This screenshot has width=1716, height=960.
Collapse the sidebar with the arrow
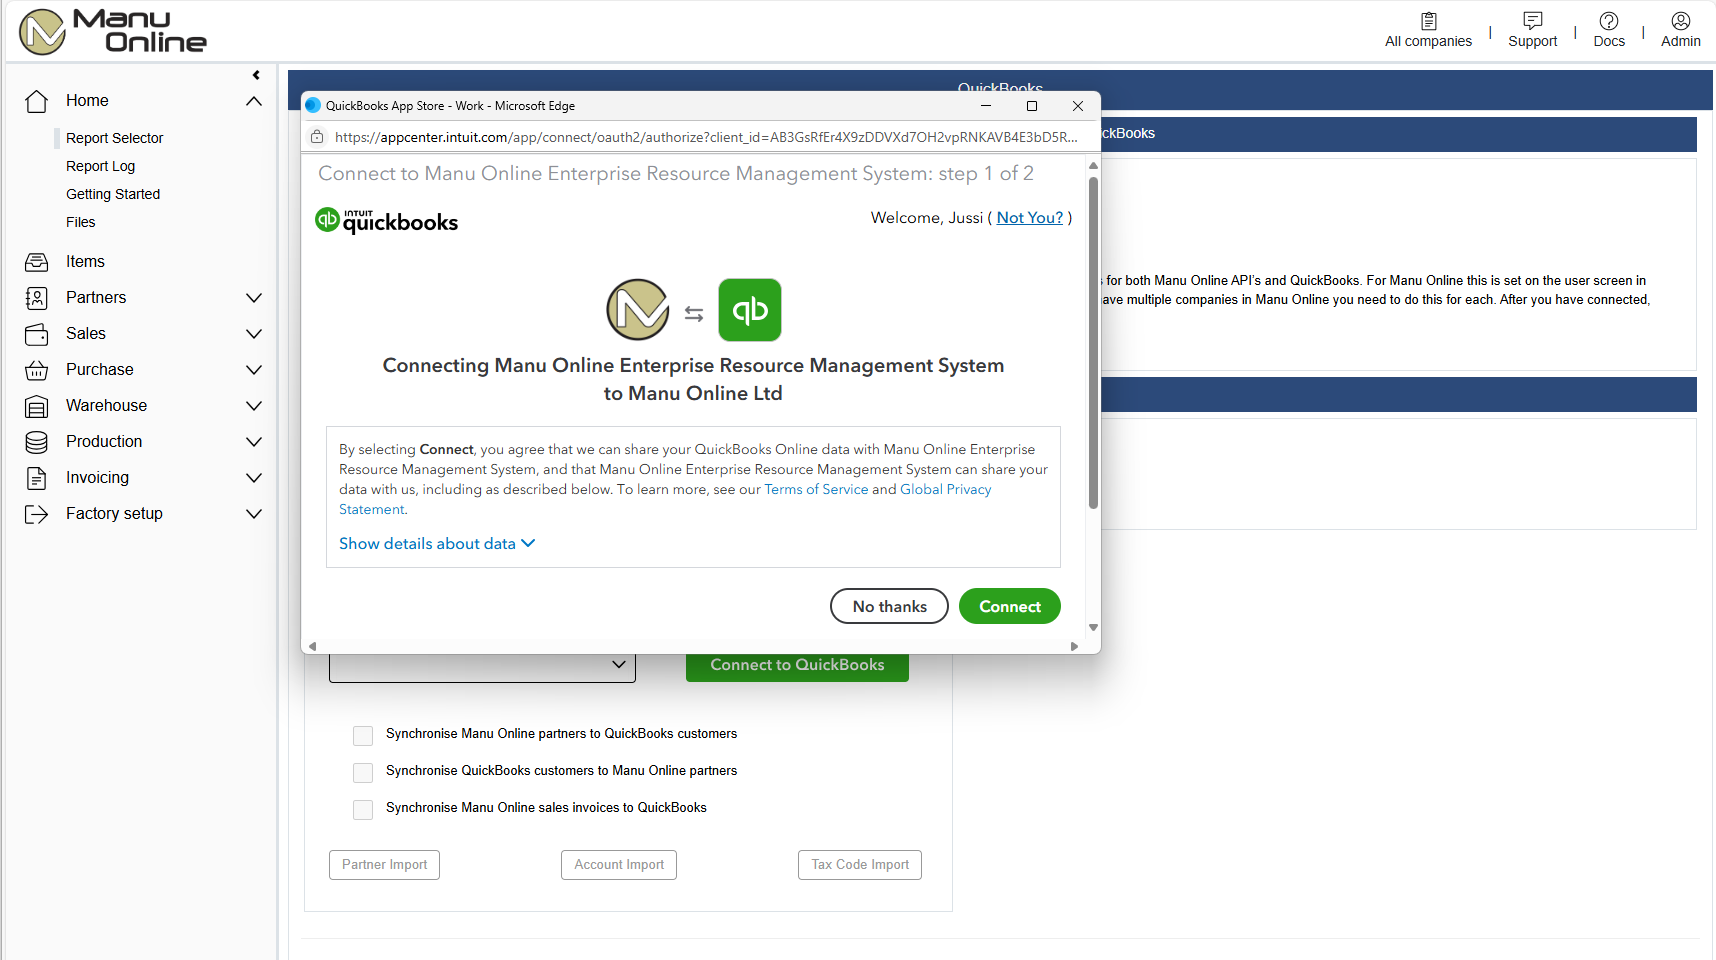(x=256, y=75)
